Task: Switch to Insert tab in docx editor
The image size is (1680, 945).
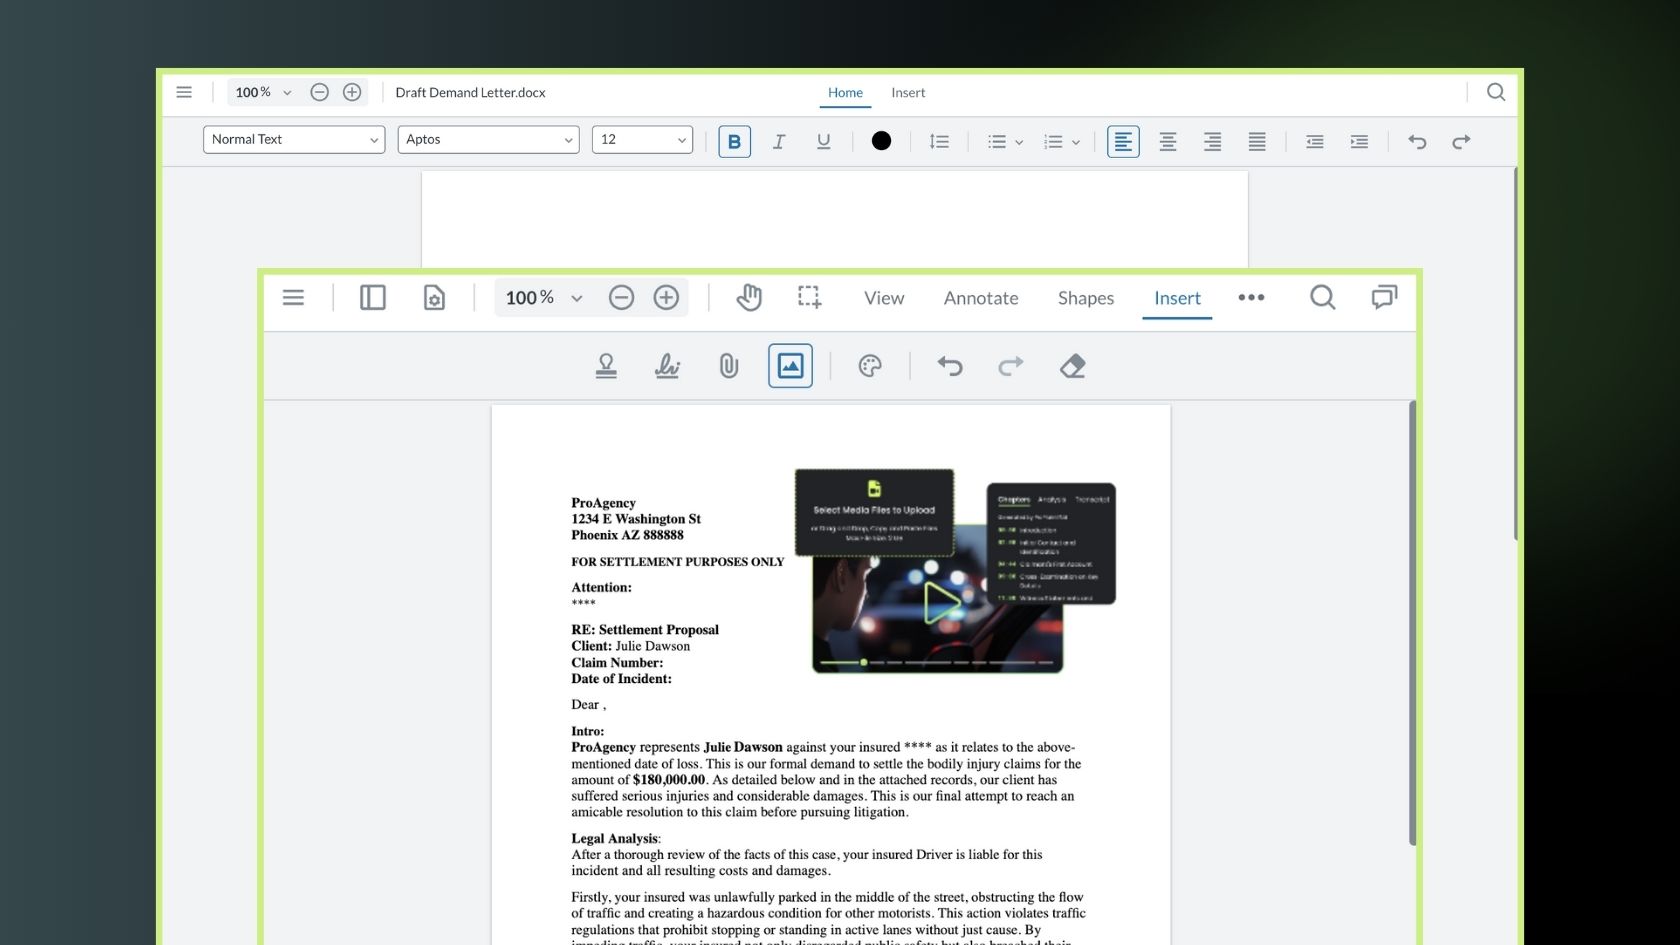Action: click(908, 92)
